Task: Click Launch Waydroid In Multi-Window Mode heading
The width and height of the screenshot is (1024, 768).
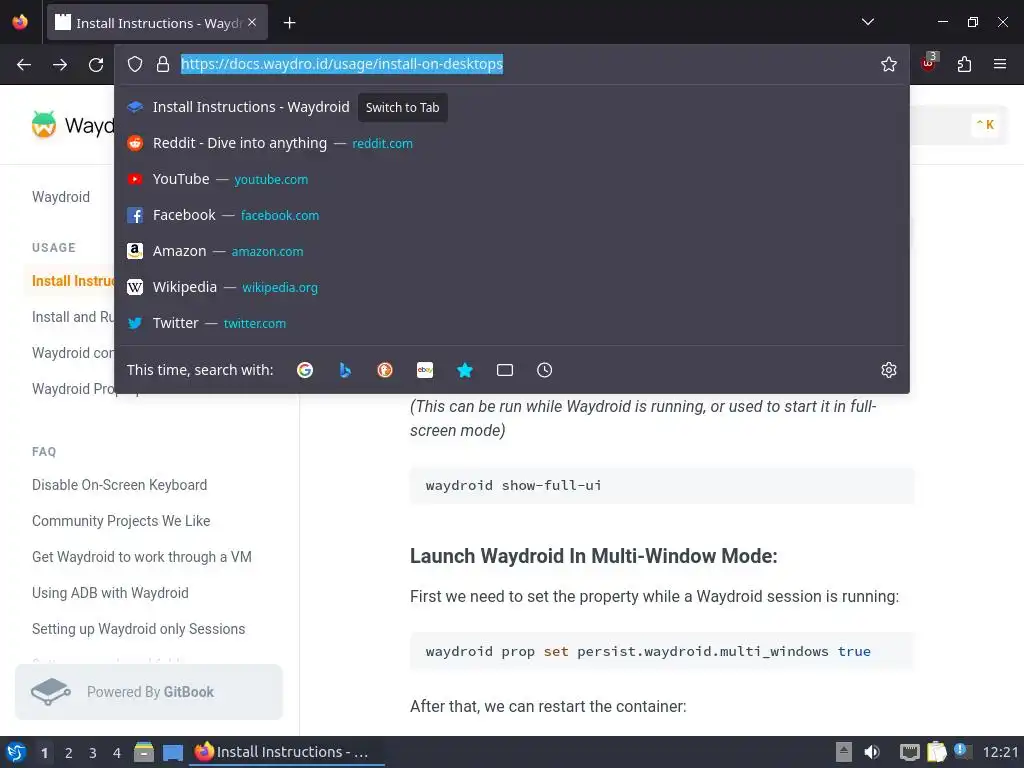Action: click(594, 556)
